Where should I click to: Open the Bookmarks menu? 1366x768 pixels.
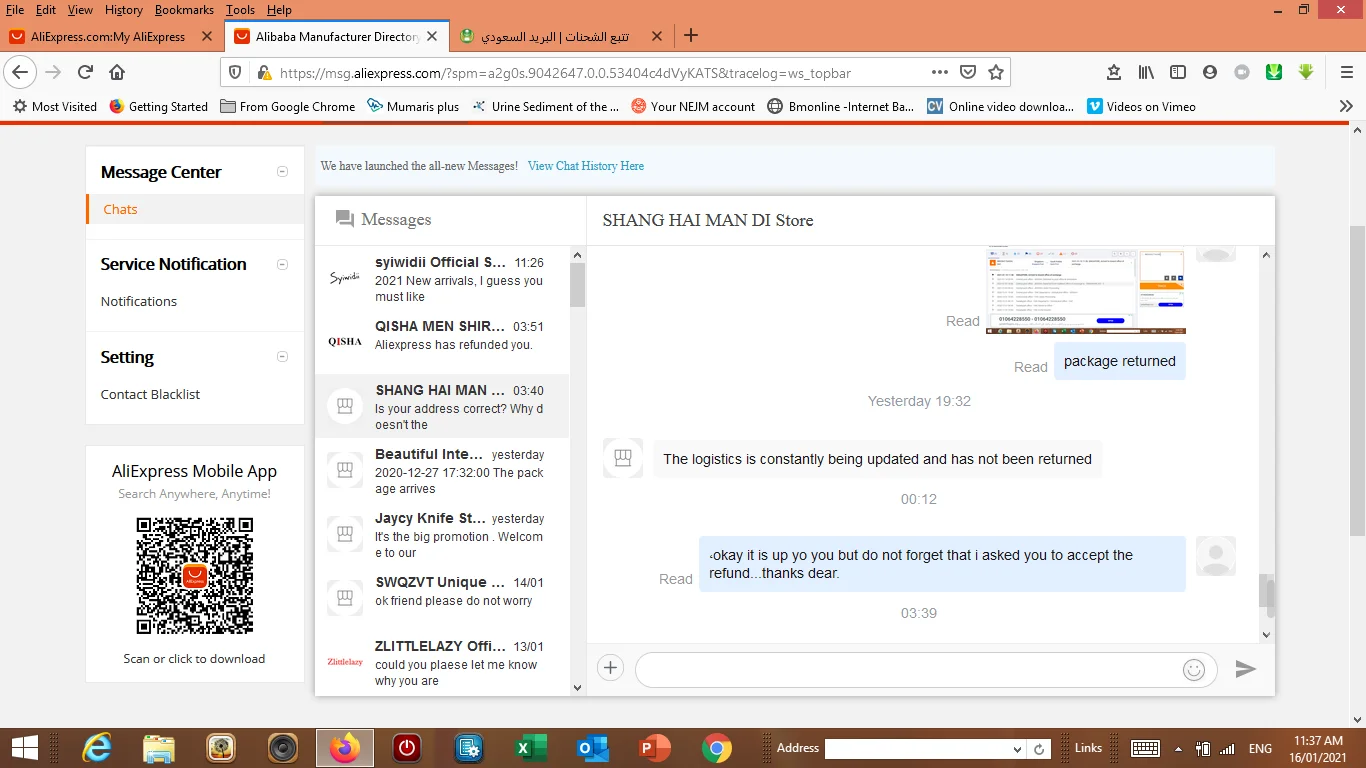pyautogui.click(x=184, y=10)
